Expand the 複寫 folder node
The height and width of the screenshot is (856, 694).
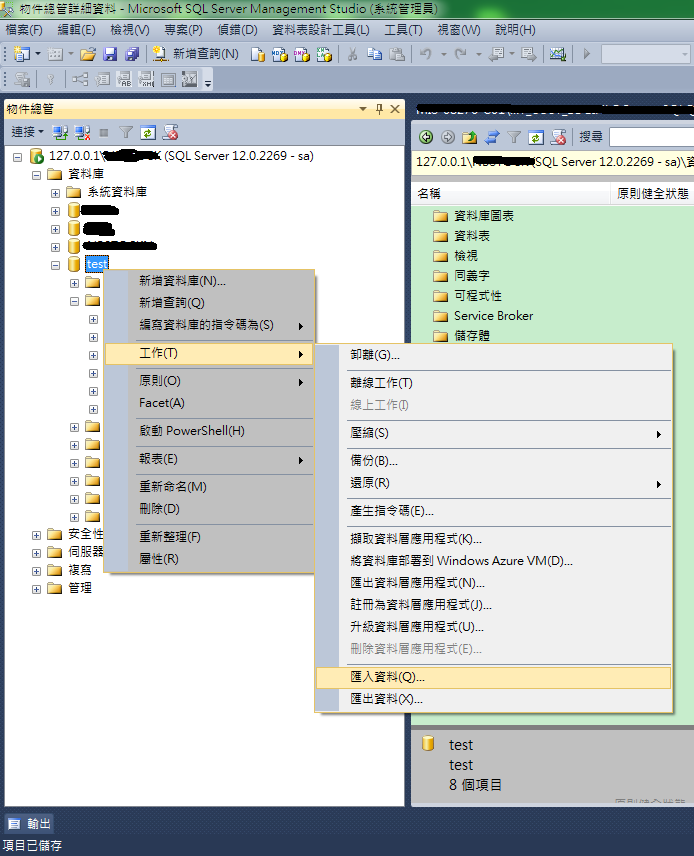[37, 572]
